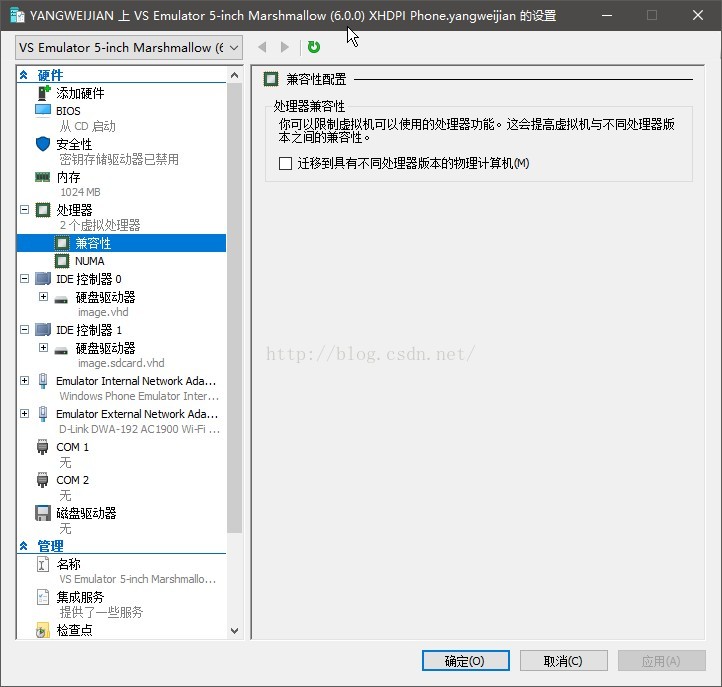Select the 检查点 settings item
The image size is (722, 687).
74,630
